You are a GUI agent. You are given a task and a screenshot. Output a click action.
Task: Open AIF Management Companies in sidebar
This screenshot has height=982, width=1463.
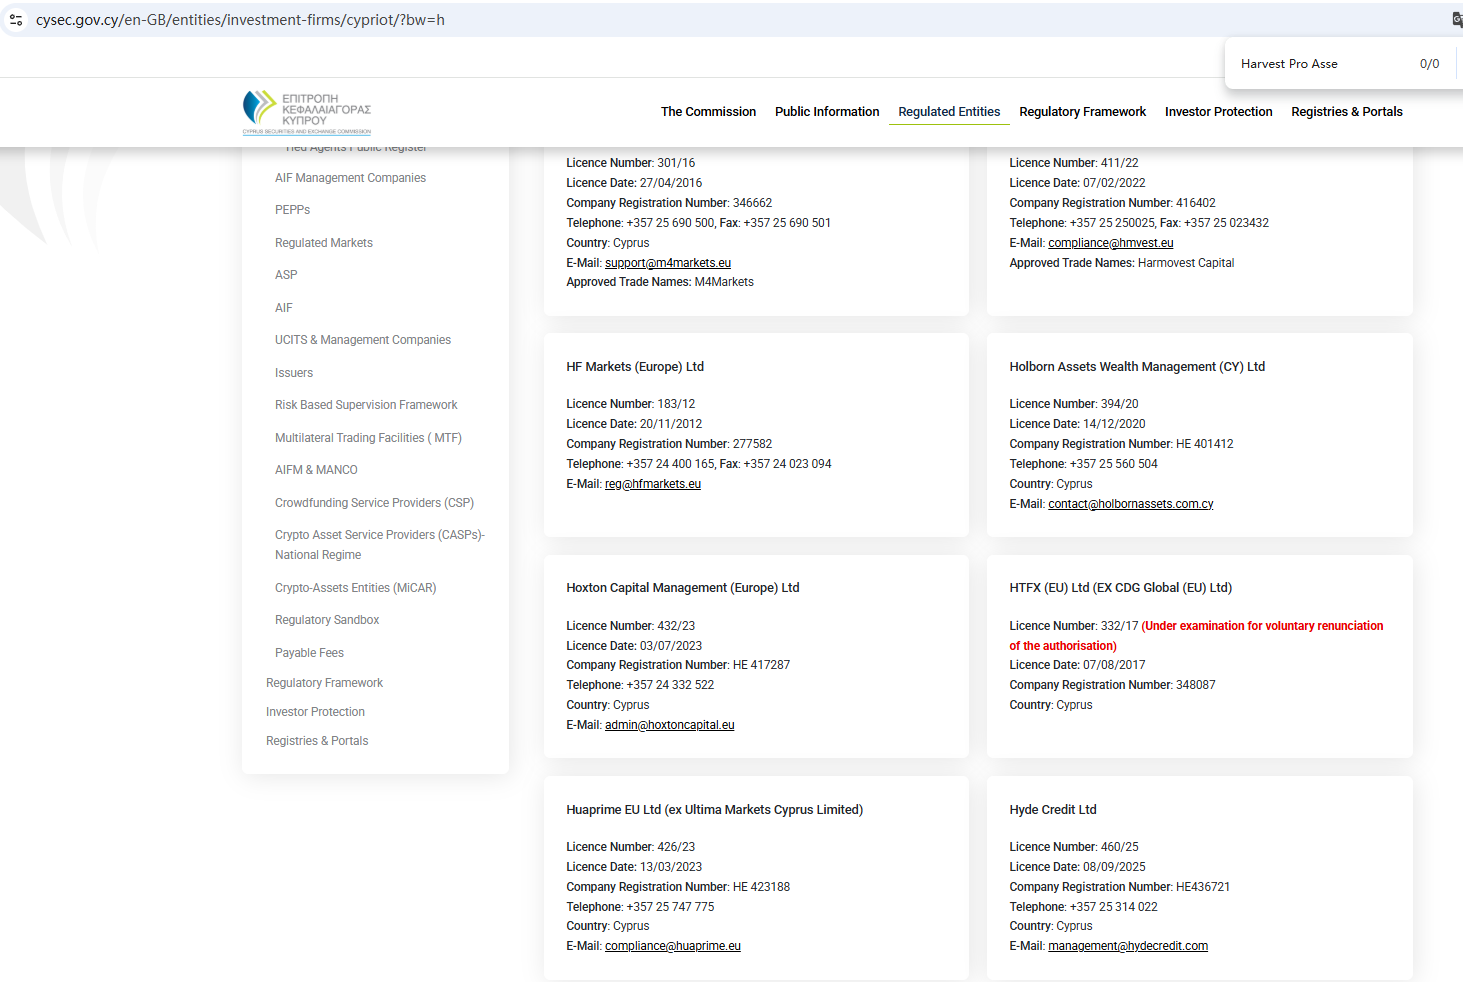point(350,178)
